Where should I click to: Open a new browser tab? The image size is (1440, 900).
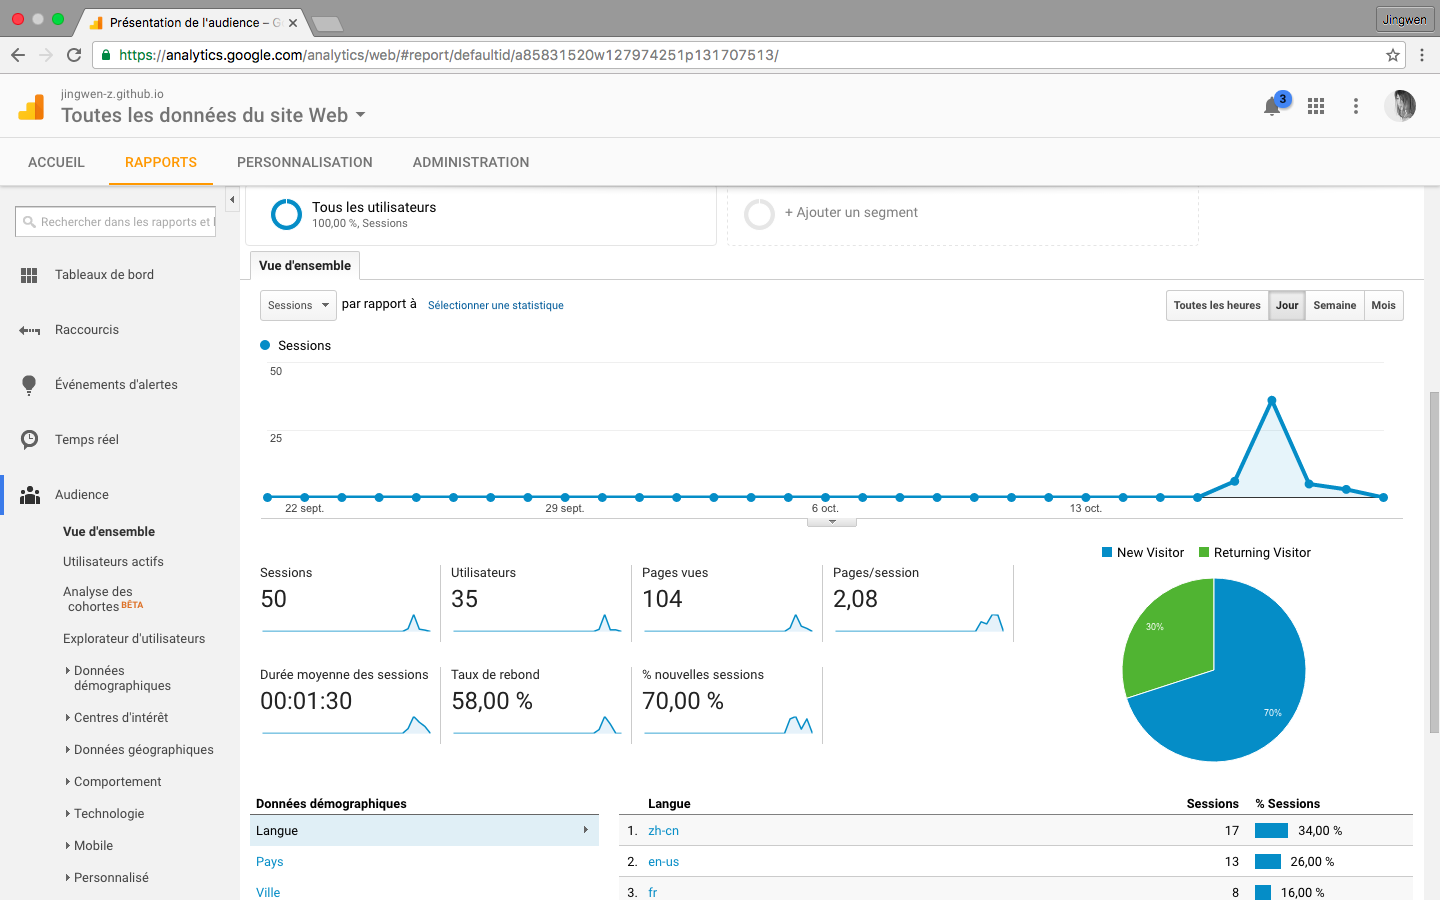pos(327,24)
